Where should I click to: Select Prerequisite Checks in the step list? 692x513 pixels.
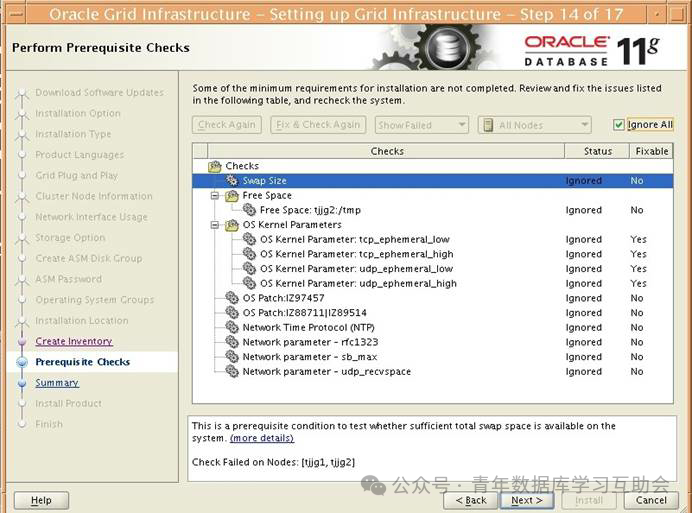(x=83, y=362)
